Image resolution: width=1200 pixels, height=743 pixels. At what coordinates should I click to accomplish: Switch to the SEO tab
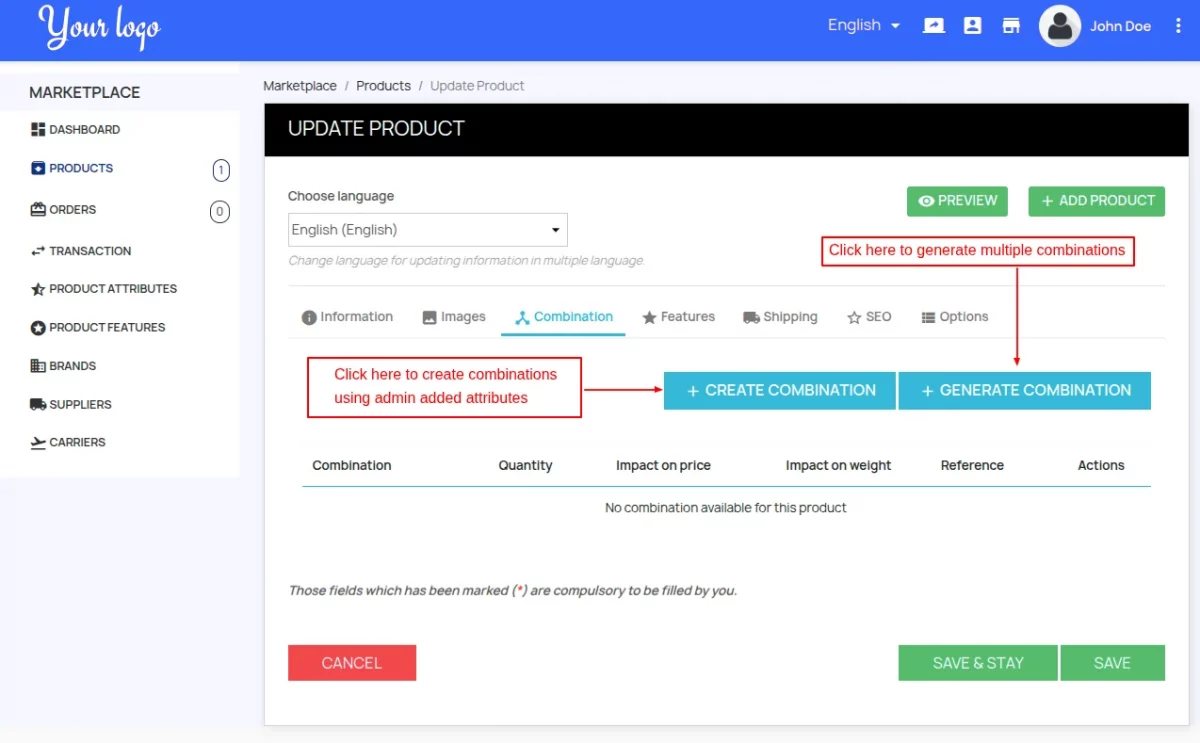[869, 317]
